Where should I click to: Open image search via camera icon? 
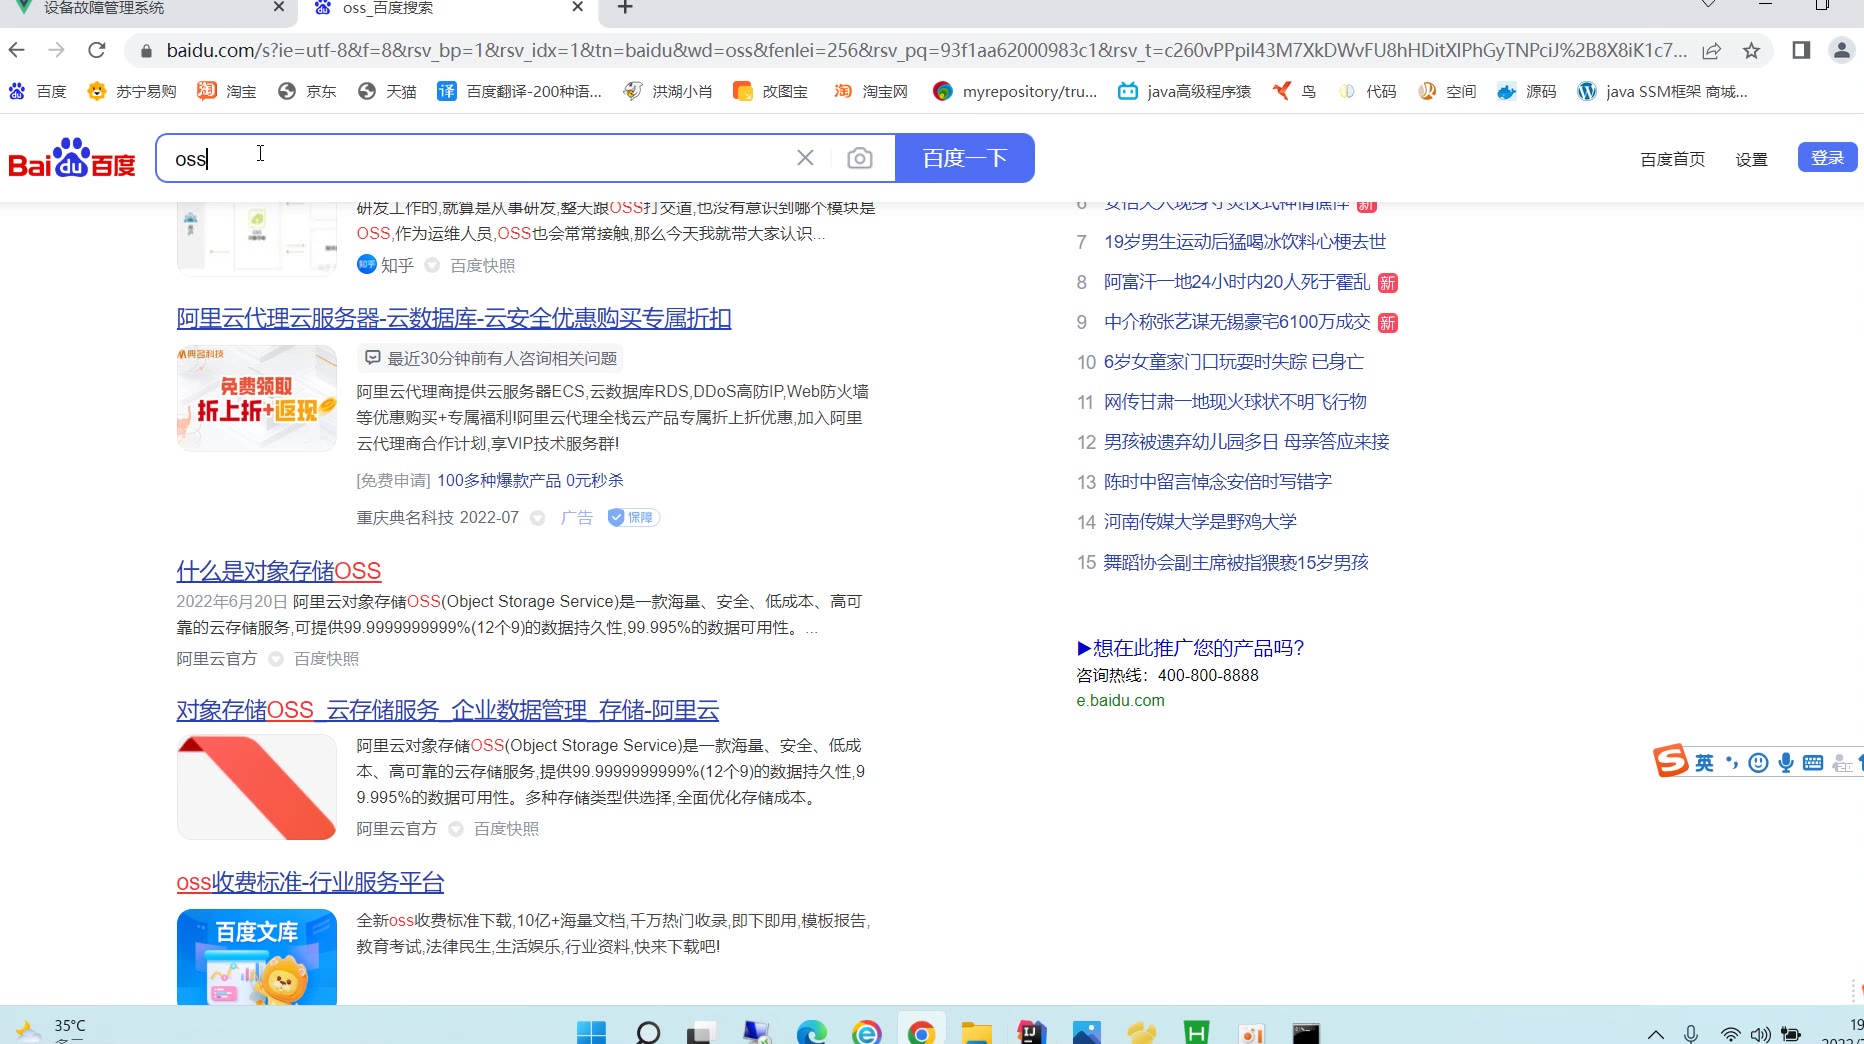[859, 158]
